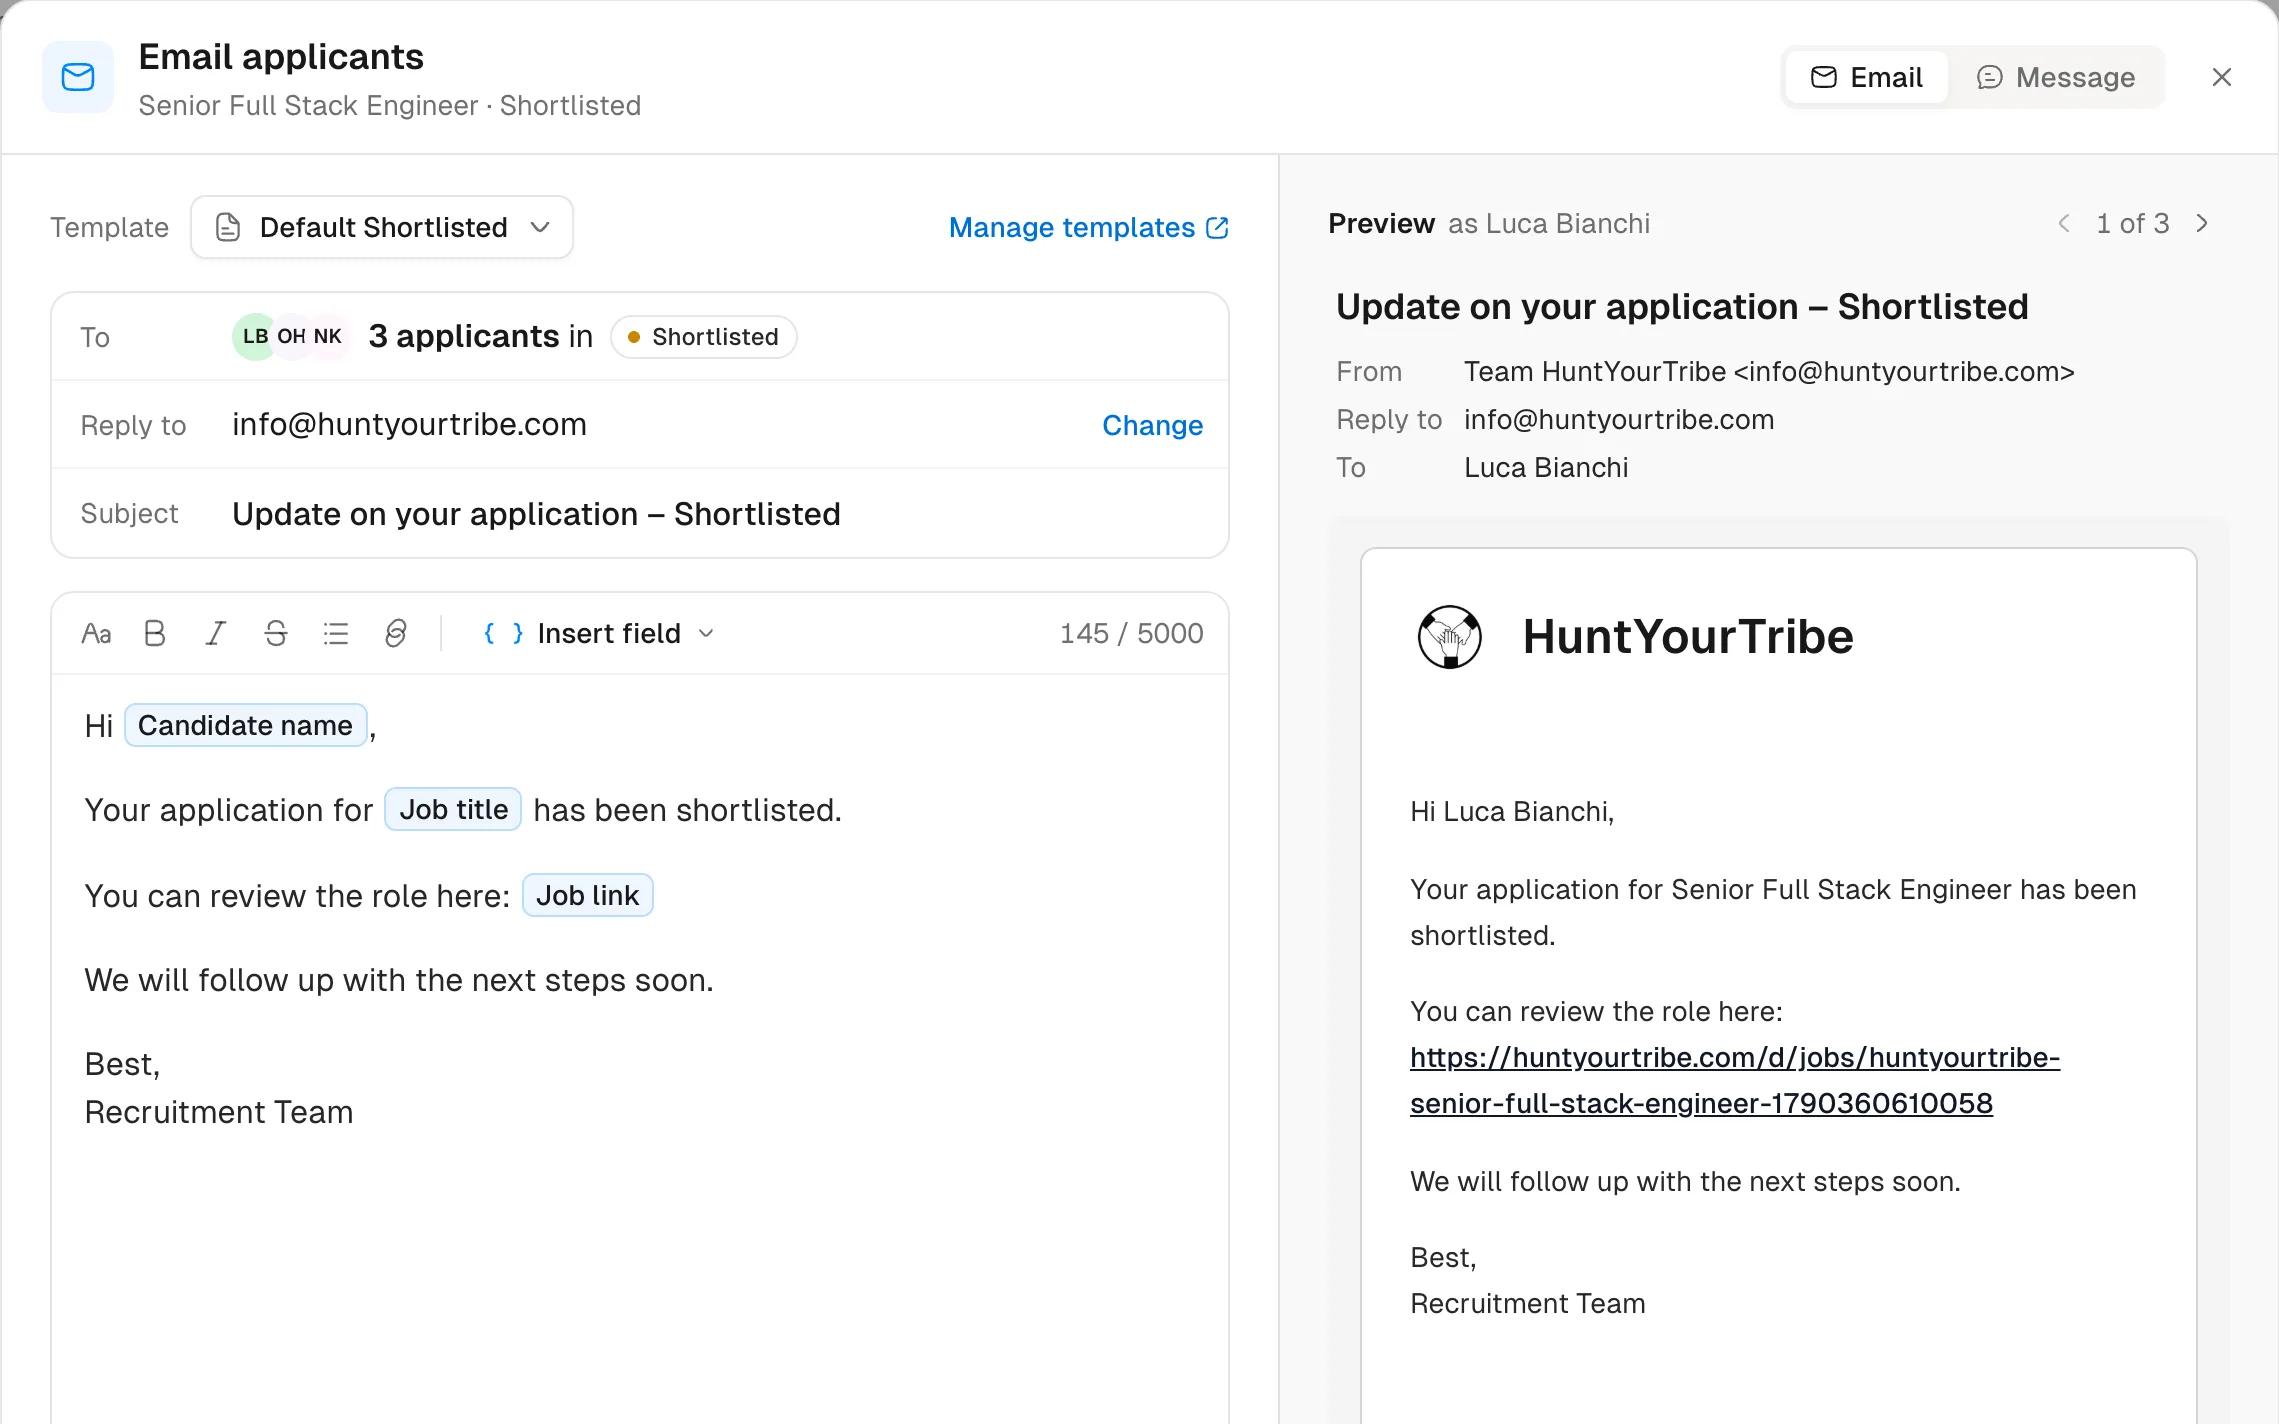Image resolution: width=2279 pixels, height=1424 pixels.
Task: Click the LB applicant avatar
Action: pyautogui.click(x=254, y=337)
